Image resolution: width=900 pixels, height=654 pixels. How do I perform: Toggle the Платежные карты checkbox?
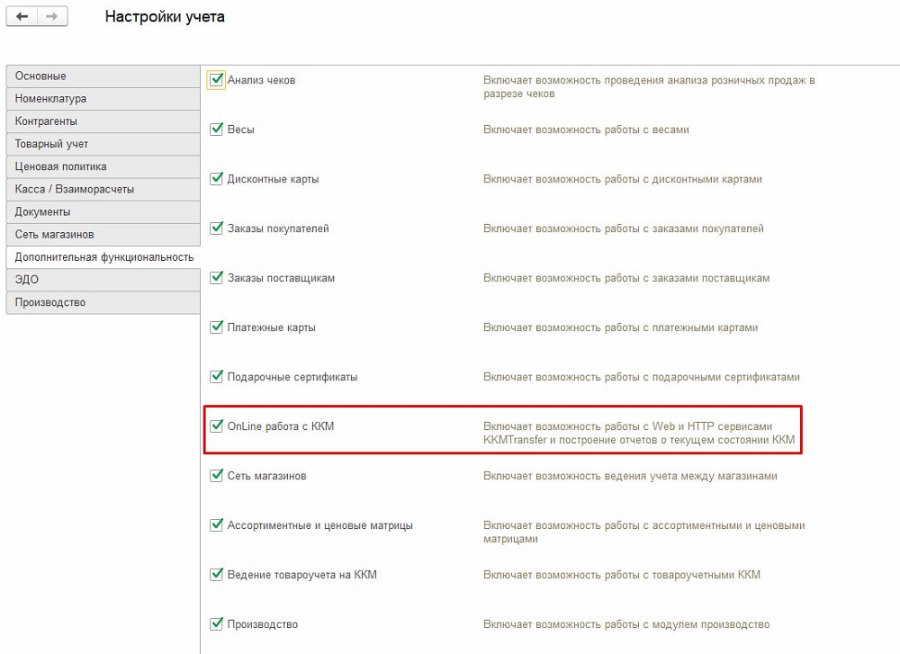216,326
